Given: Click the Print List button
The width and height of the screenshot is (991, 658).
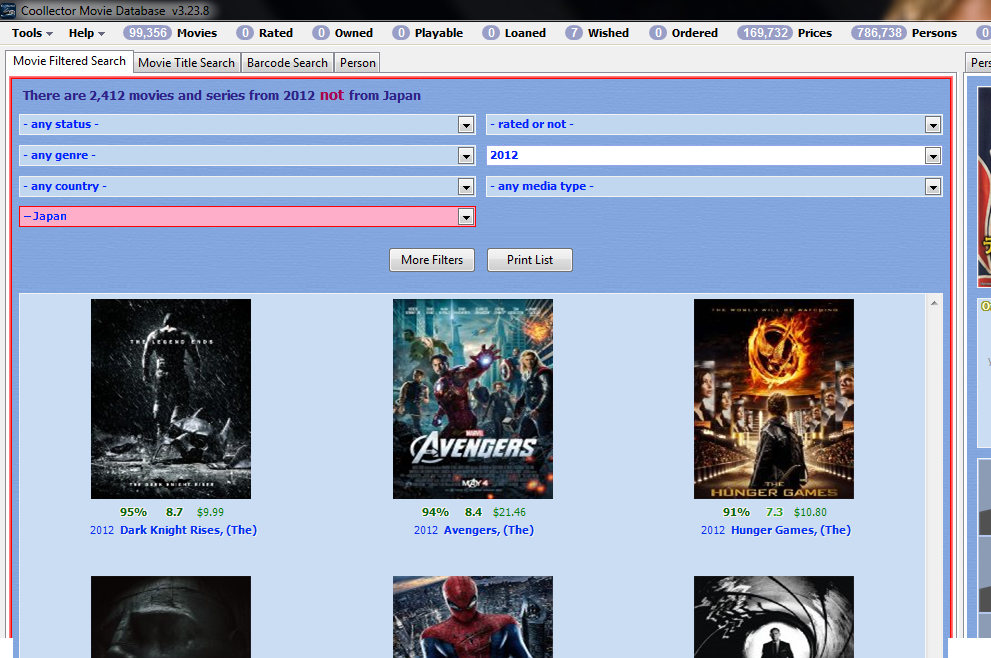Looking at the screenshot, I should point(530,260).
